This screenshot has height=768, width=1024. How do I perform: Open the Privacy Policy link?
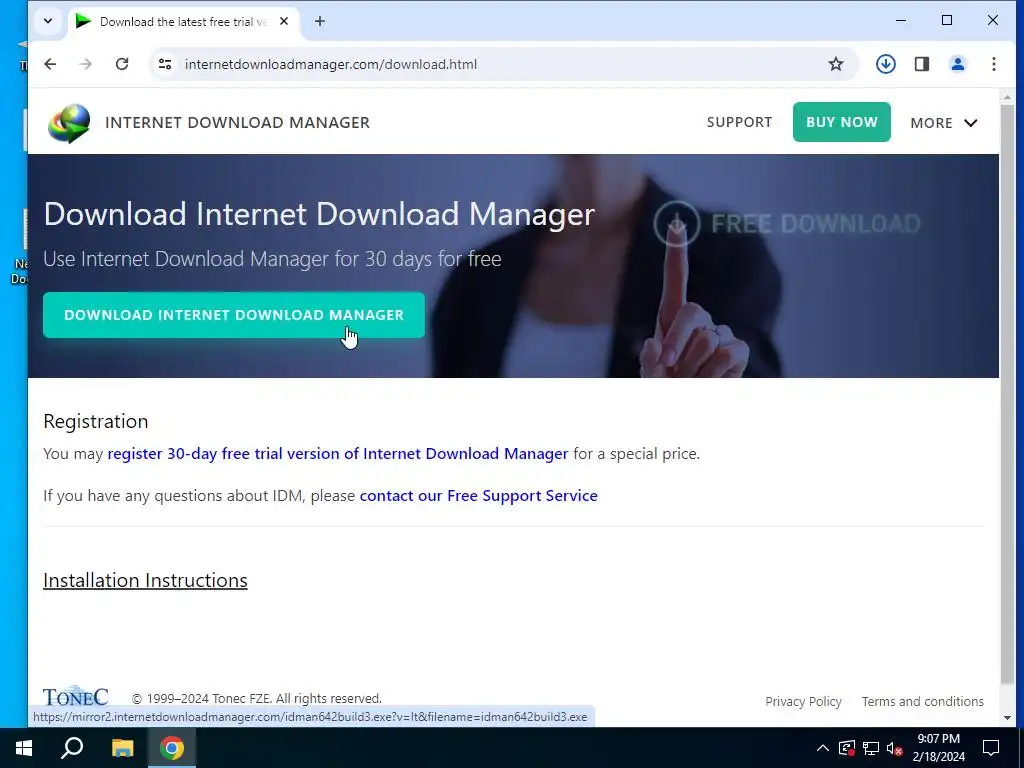(803, 701)
